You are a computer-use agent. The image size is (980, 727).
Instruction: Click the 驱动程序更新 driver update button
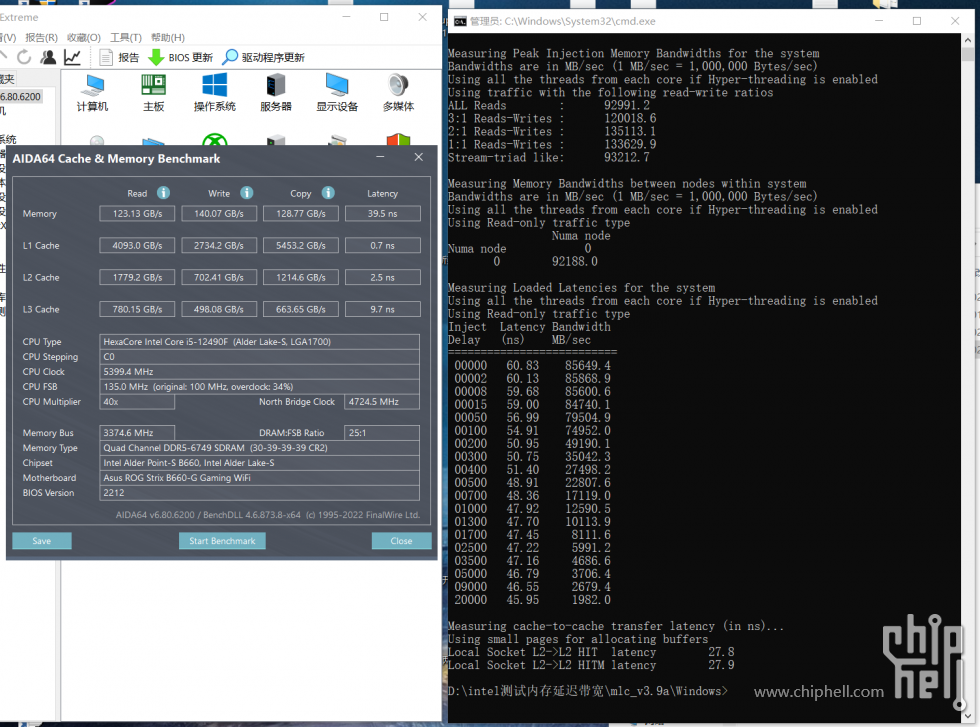264,58
